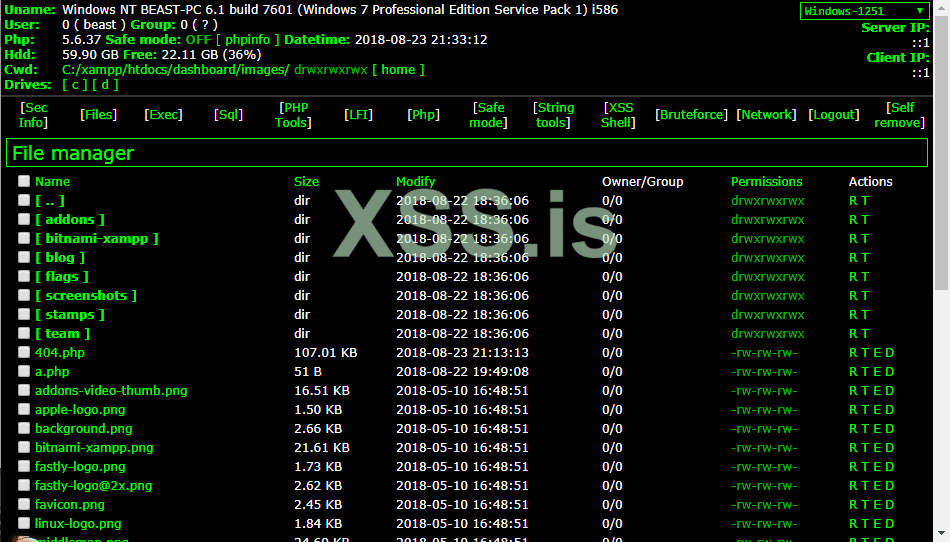Check the box for favicon.png
Screen dimensions: 950x542
coord(24,504)
